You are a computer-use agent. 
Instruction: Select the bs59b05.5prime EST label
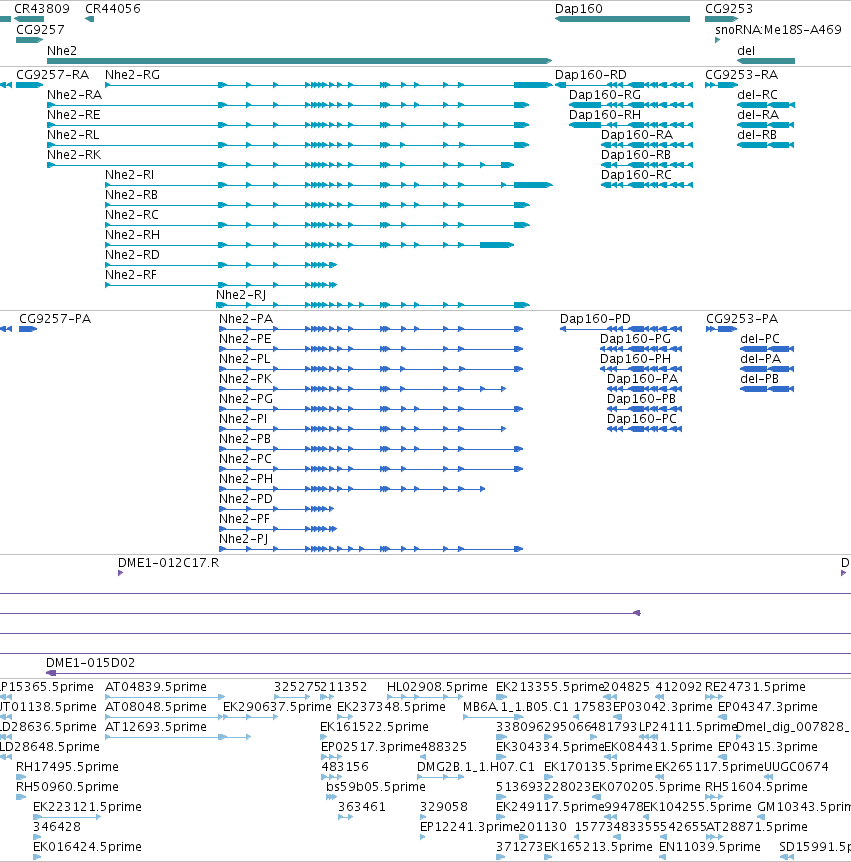pos(375,787)
